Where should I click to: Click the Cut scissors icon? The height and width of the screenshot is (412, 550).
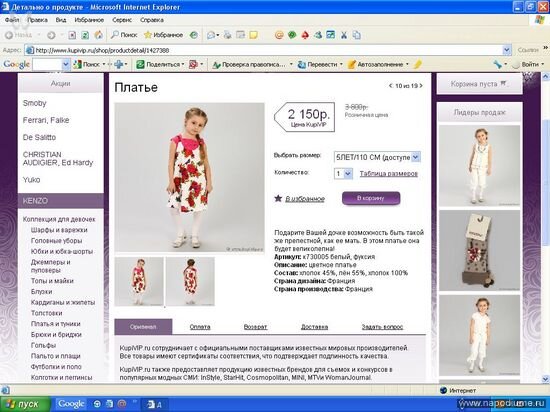[x=344, y=35]
